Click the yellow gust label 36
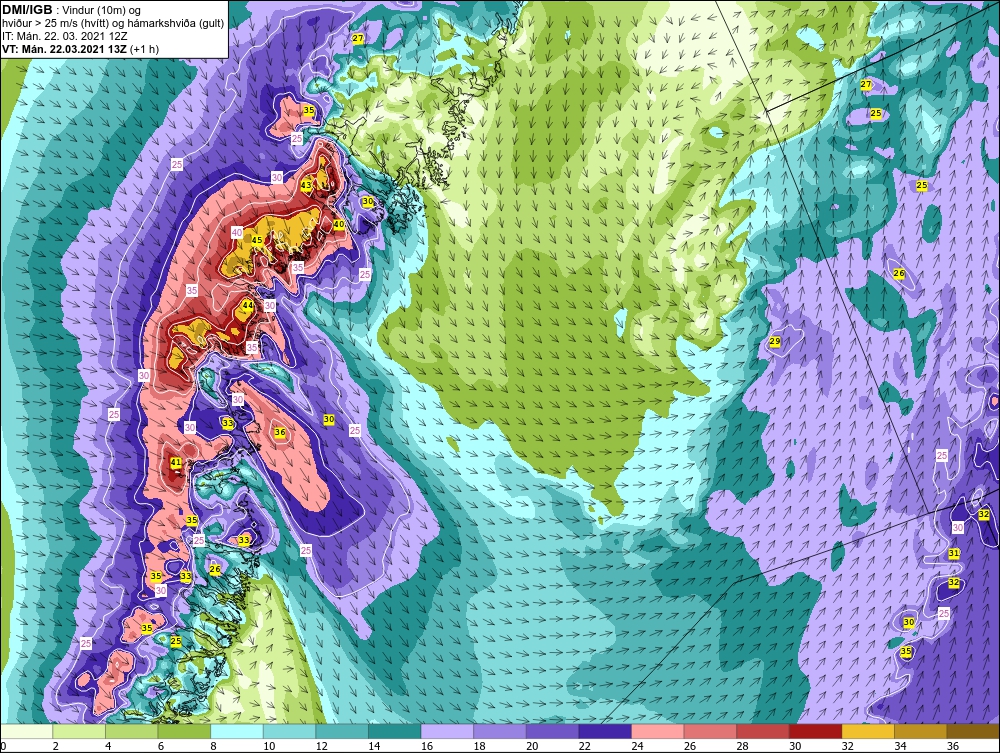 (279, 432)
